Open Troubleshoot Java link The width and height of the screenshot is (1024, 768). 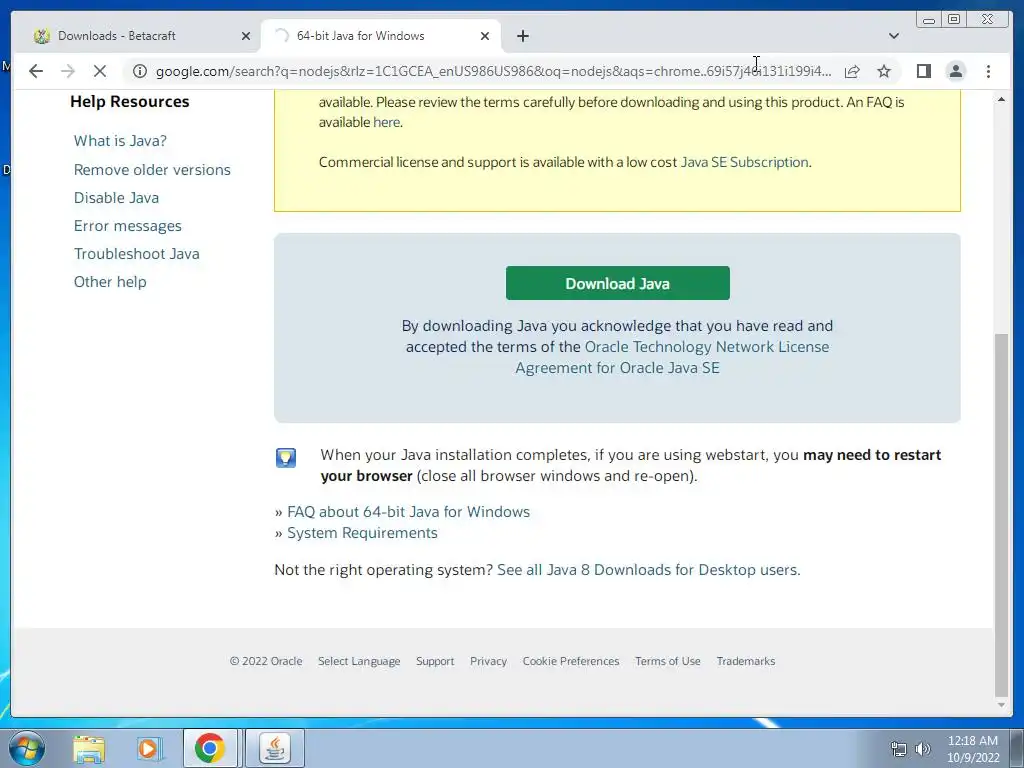click(136, 253)
